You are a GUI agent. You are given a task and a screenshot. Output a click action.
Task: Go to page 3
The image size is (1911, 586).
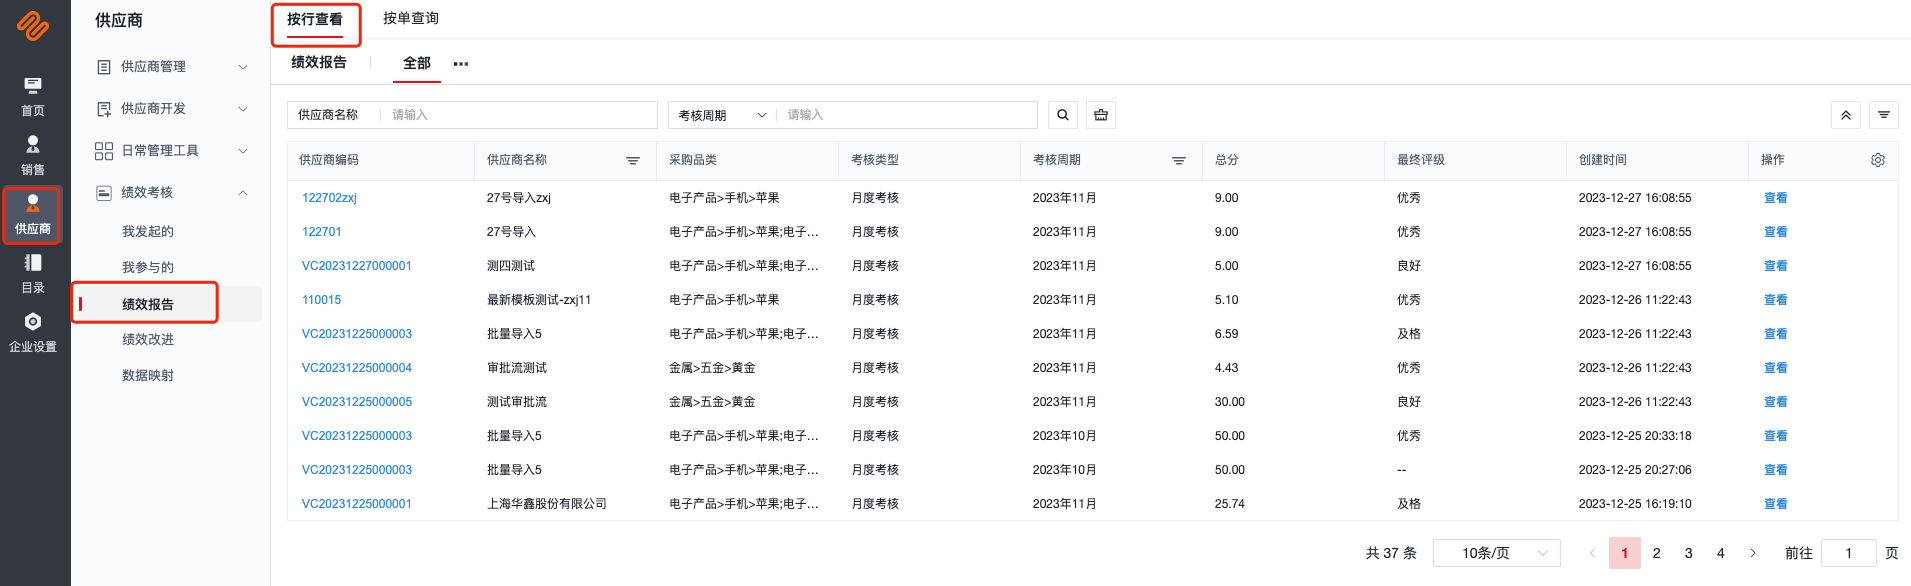[x=1689, y=553]
